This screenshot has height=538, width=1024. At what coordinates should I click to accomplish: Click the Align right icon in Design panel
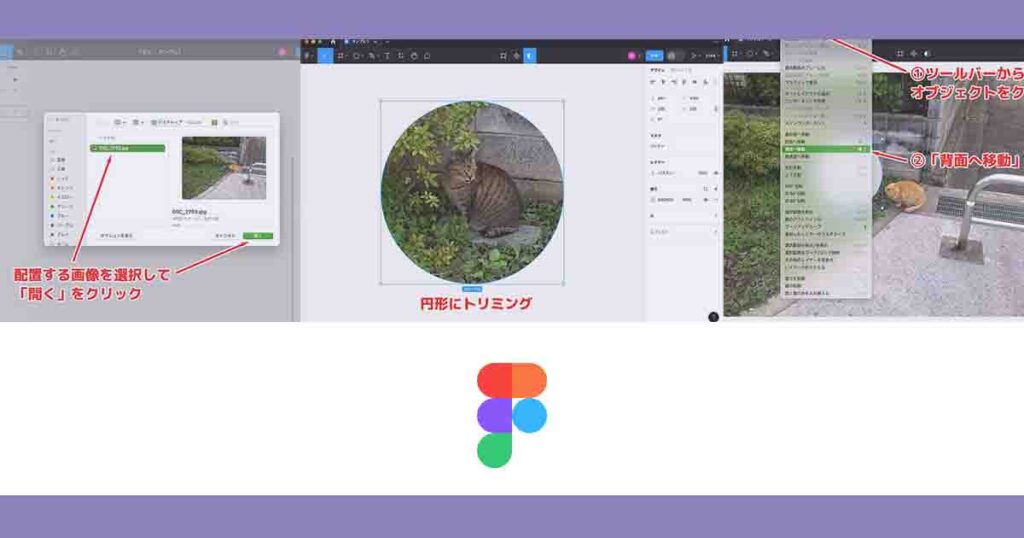tap(674, 82)
